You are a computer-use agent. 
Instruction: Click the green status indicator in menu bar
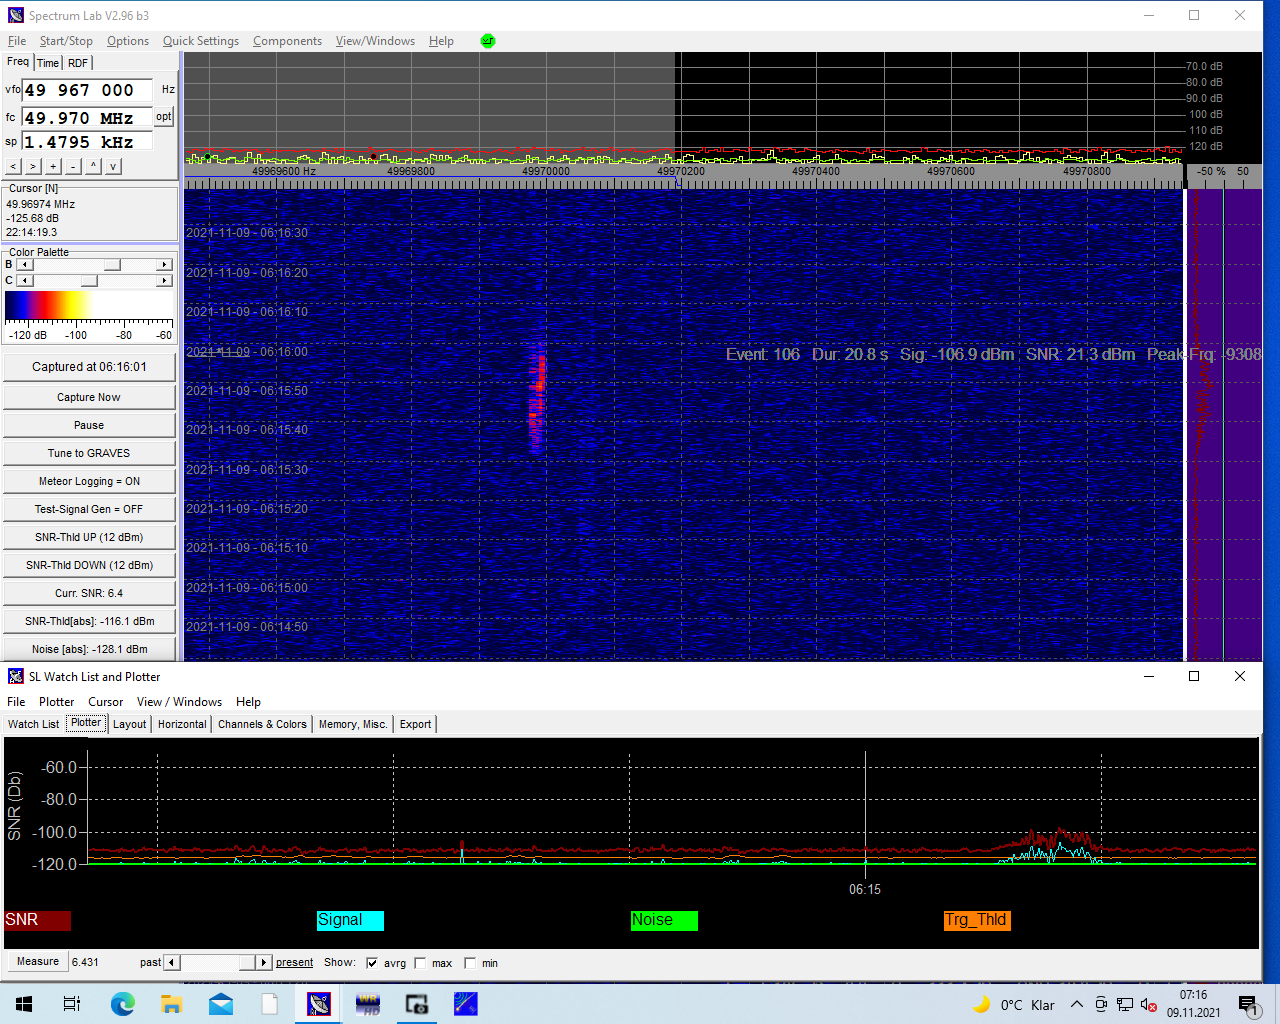(x=488, y=41)
